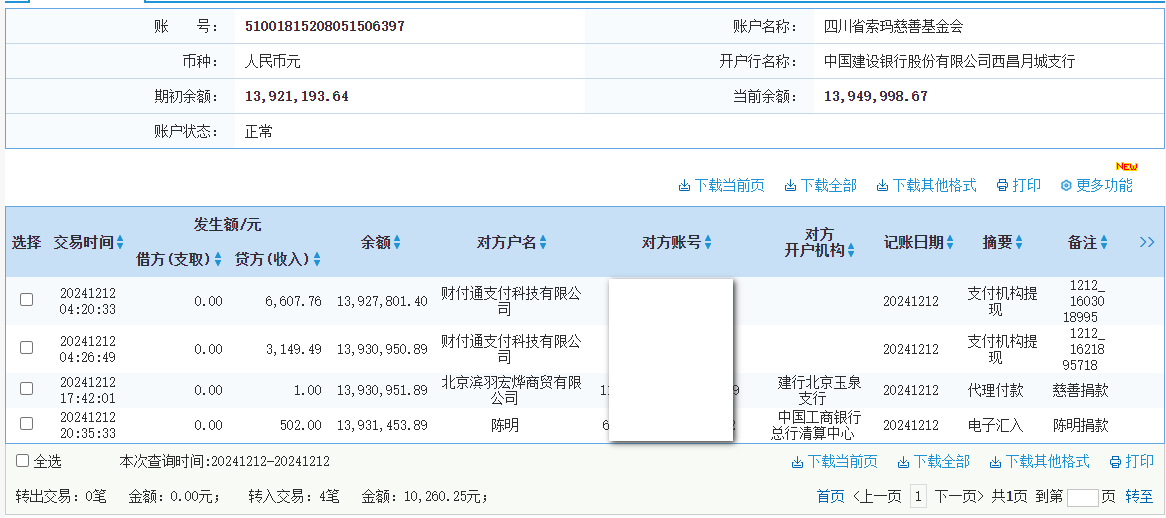Tick the 全选 select-all checkbox
Viewport: 1166px width, 518px height.
point(23,461)
